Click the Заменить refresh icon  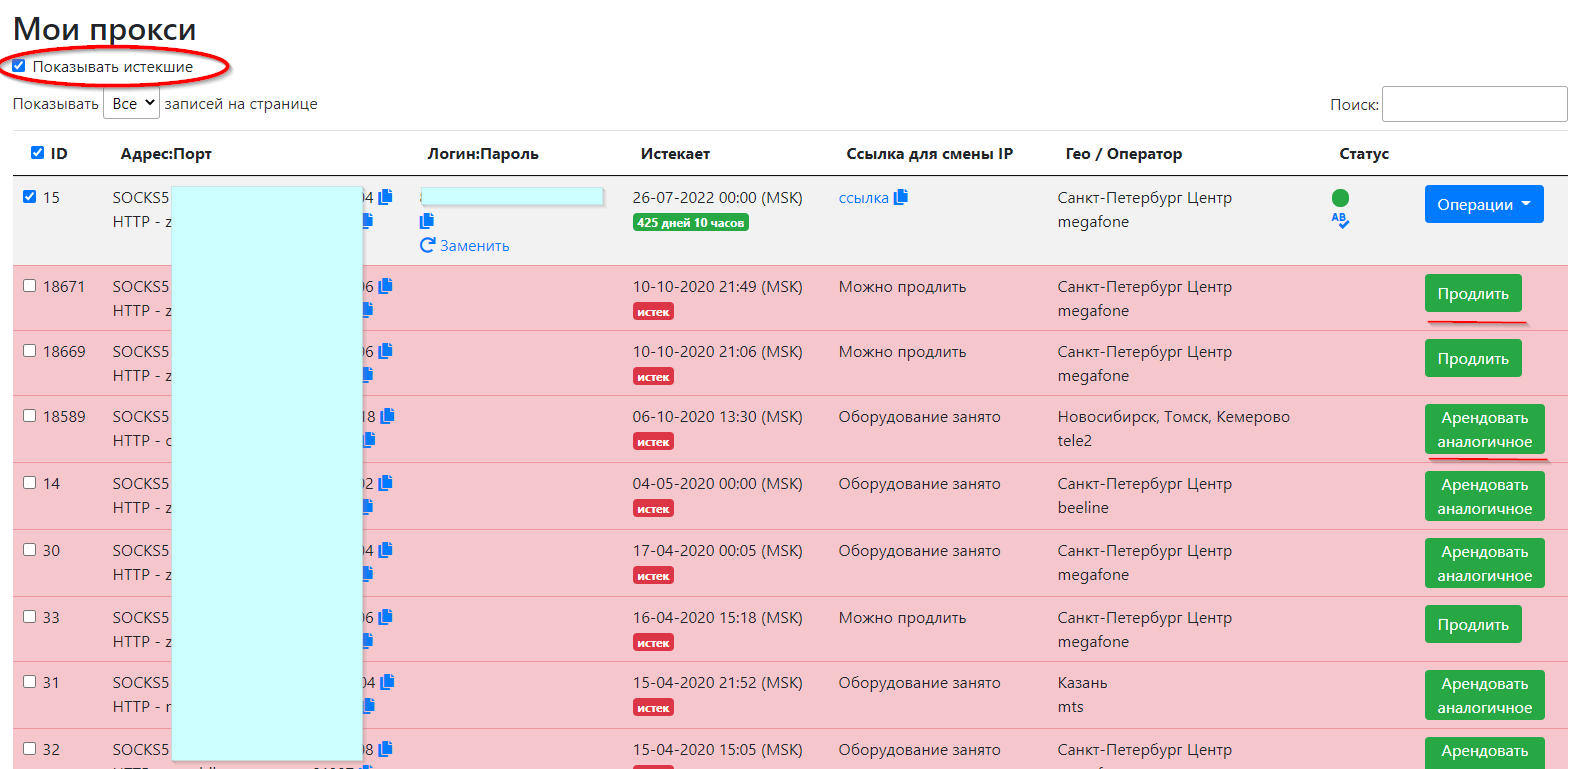point(428,245)
